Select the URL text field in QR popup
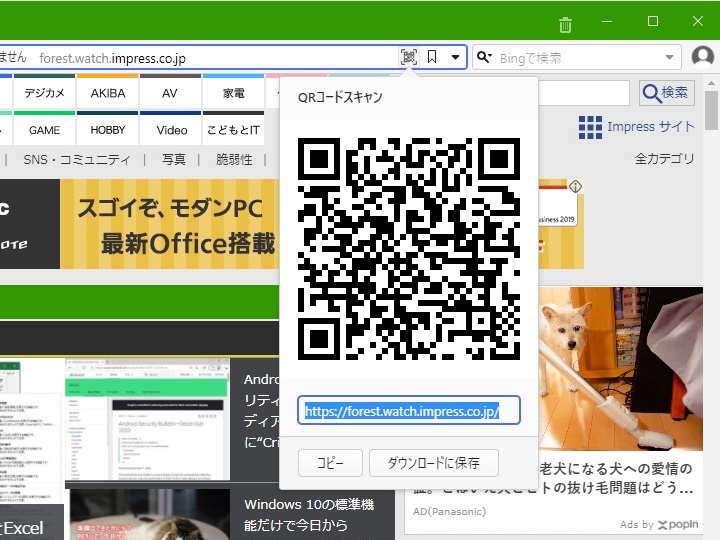 pos(409,410)
